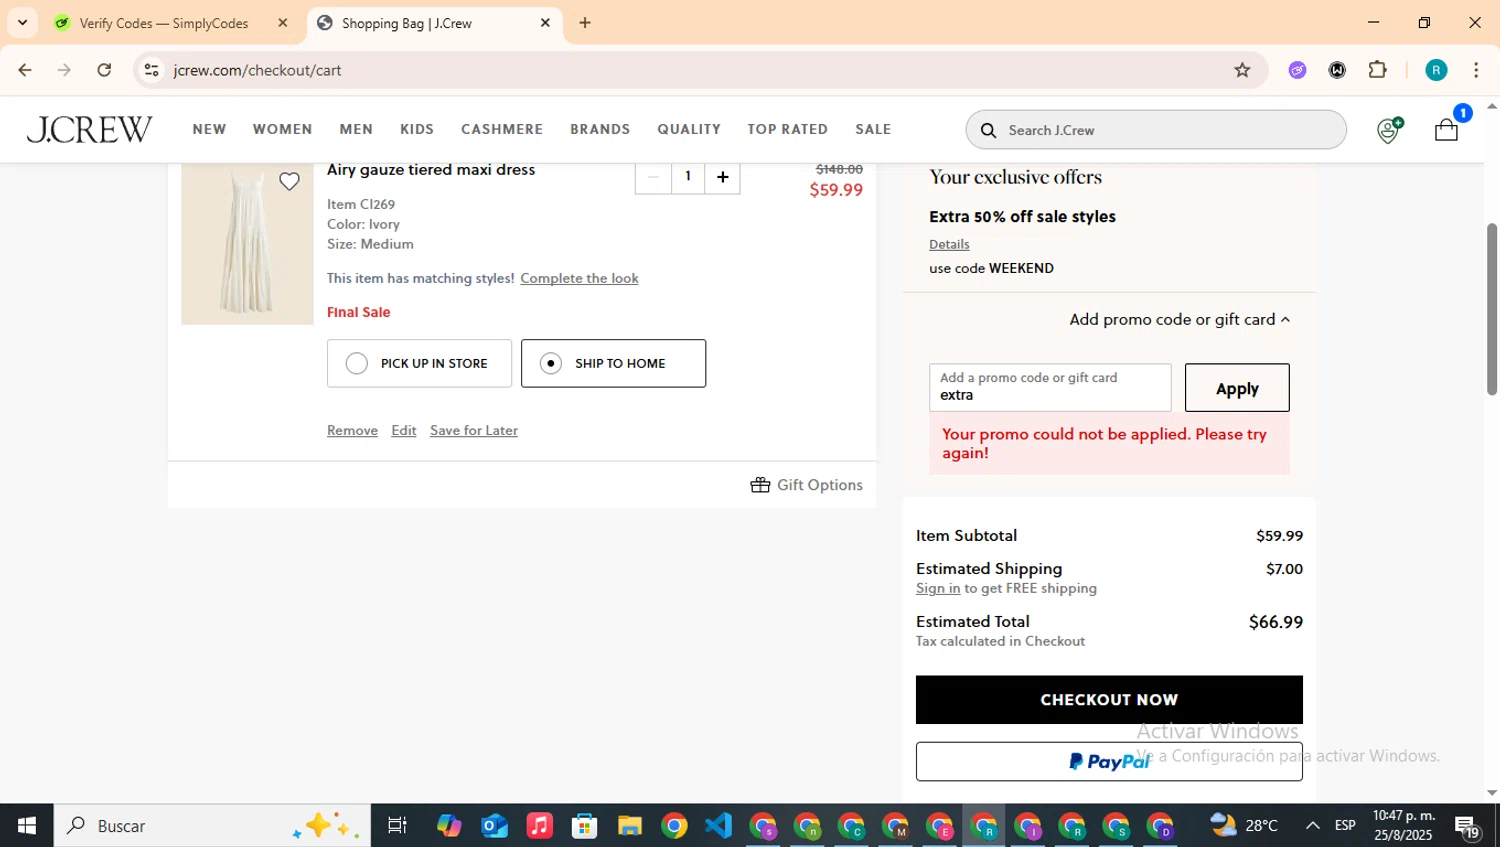Open Task View on the taskbar
This screenshot has height=847, width=1500.
tap(397, 826)
